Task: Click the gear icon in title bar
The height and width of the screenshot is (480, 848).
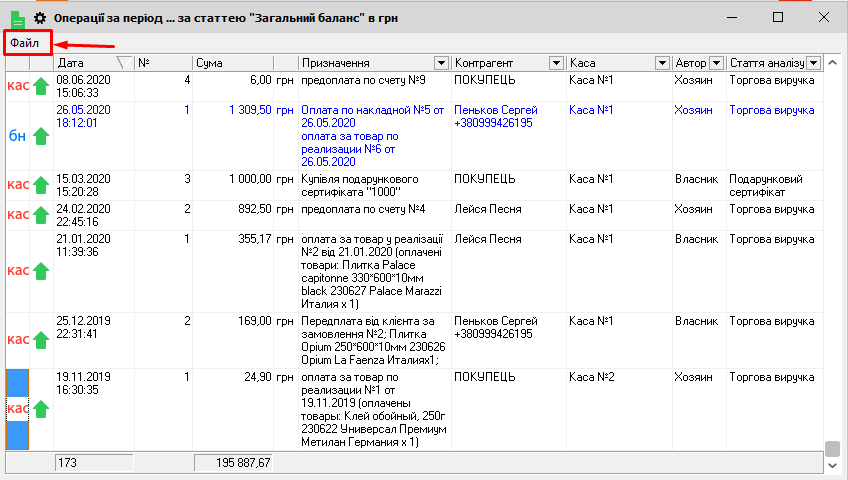Action: point(41,18)
